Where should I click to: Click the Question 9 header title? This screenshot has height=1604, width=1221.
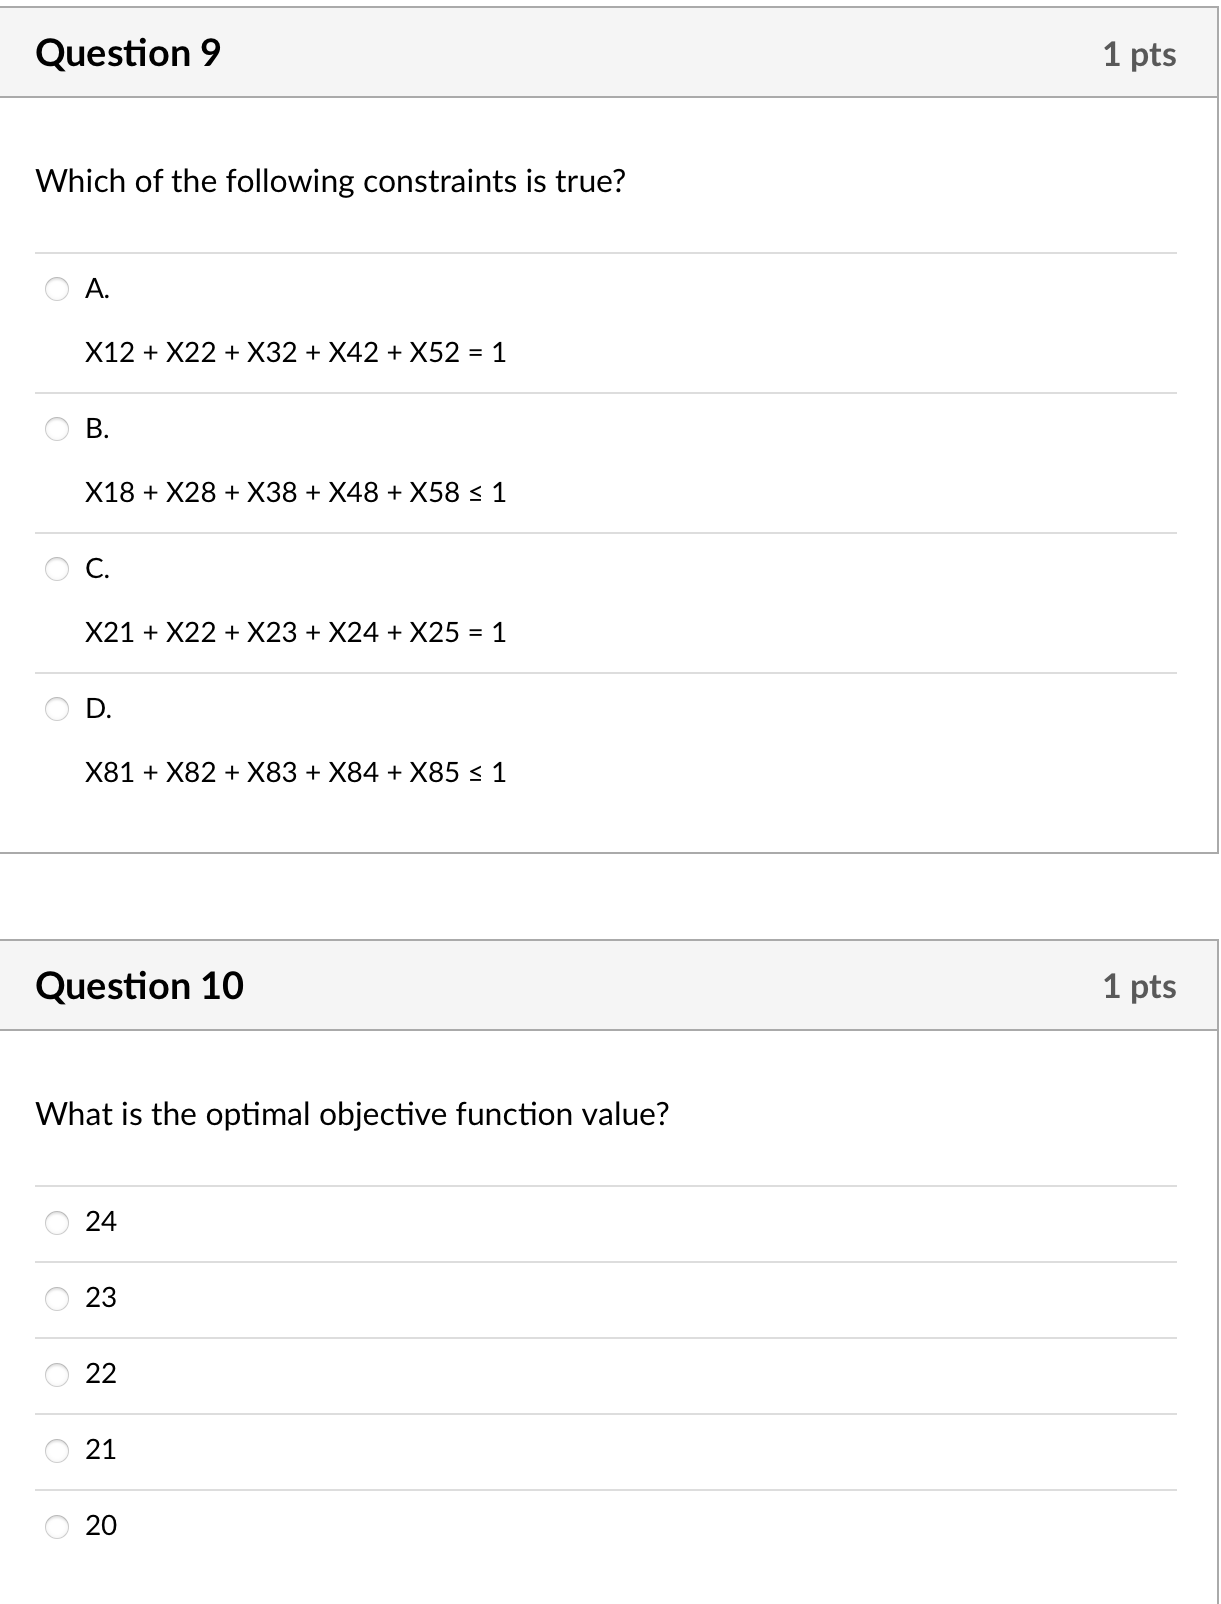128,53
